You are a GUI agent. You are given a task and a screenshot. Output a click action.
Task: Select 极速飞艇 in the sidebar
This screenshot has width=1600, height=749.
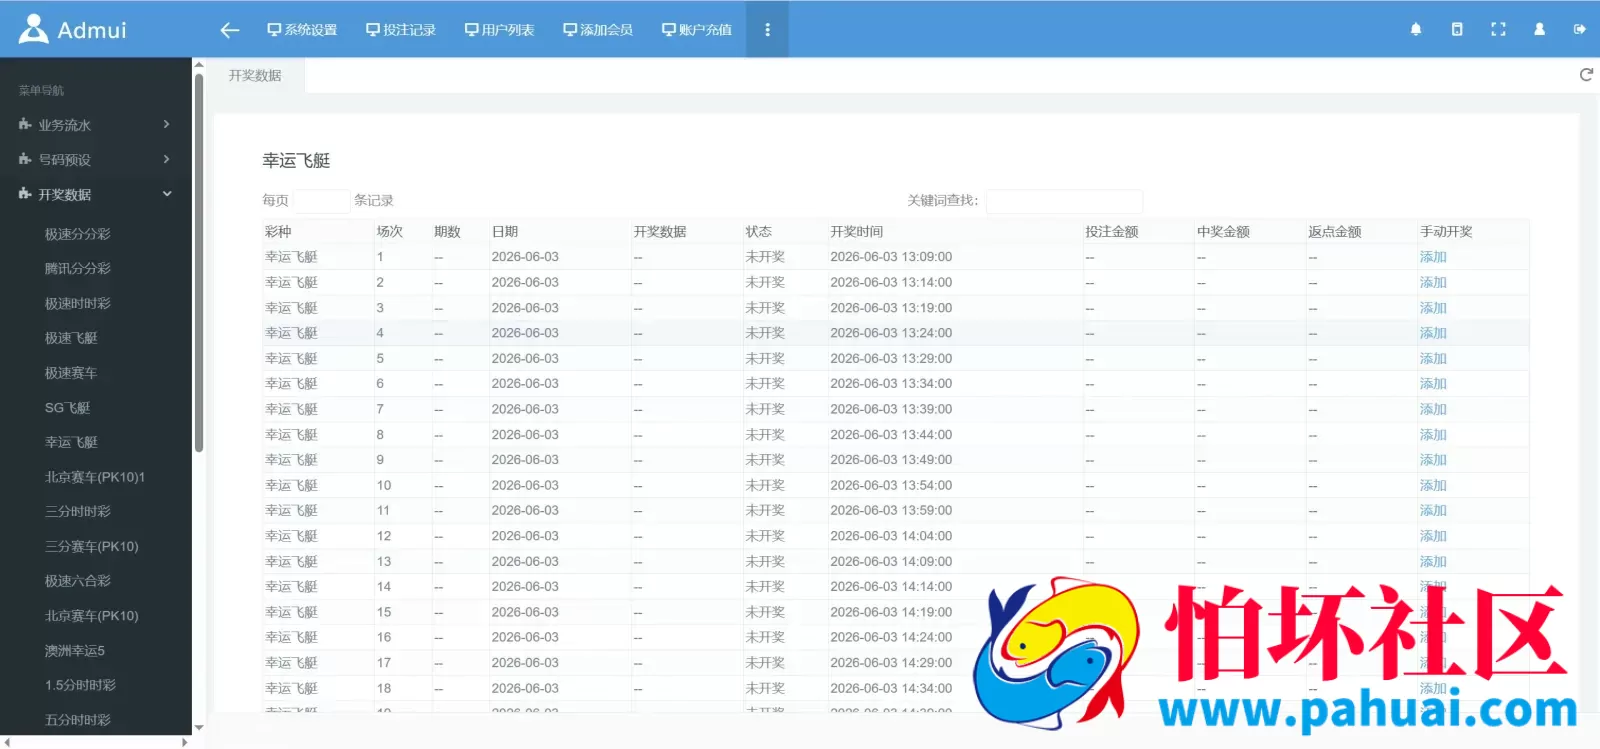(71, 338)
